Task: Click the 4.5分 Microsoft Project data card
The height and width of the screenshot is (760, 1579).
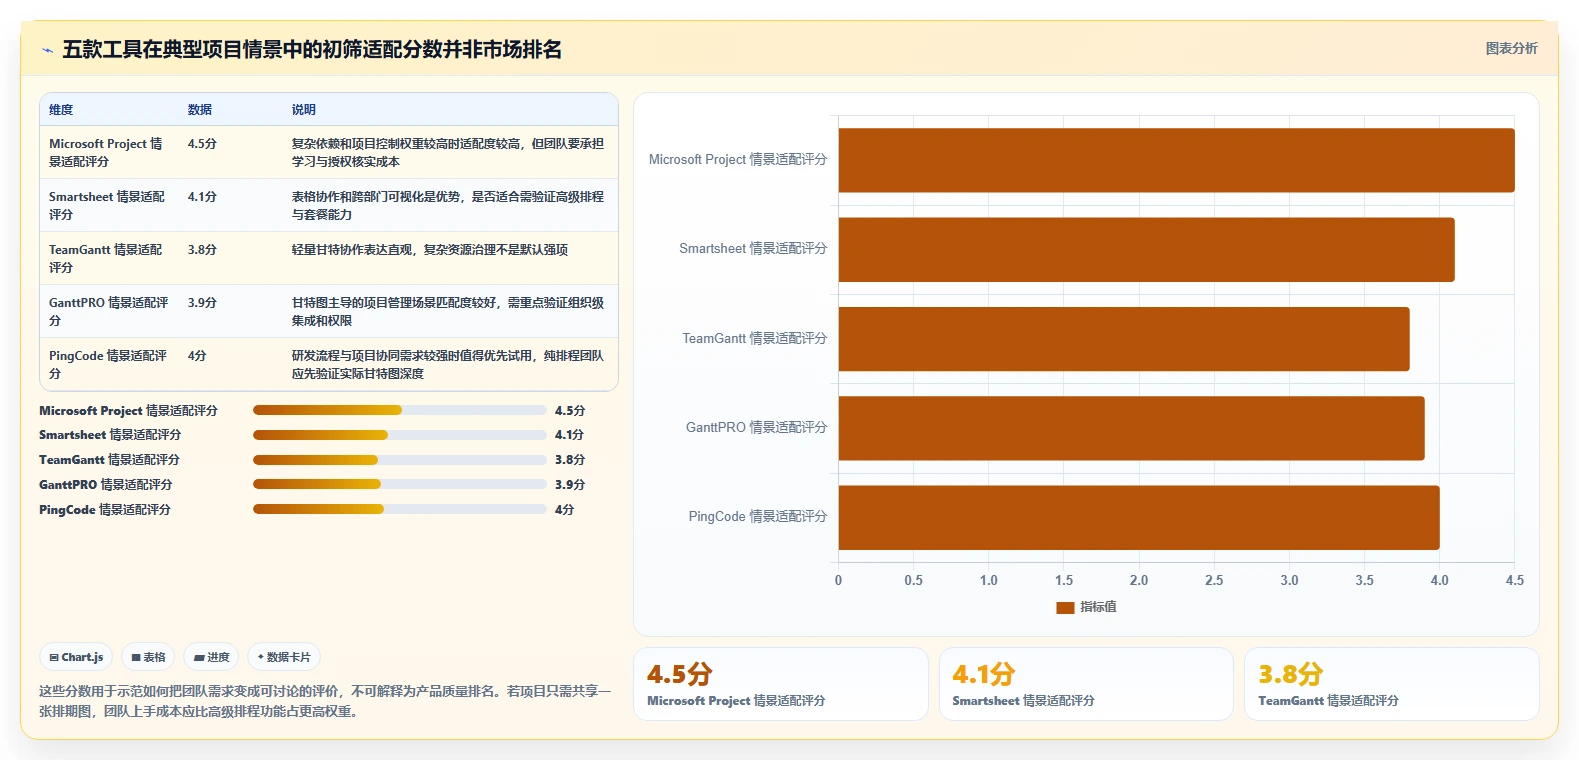Action: coord(781,684)
